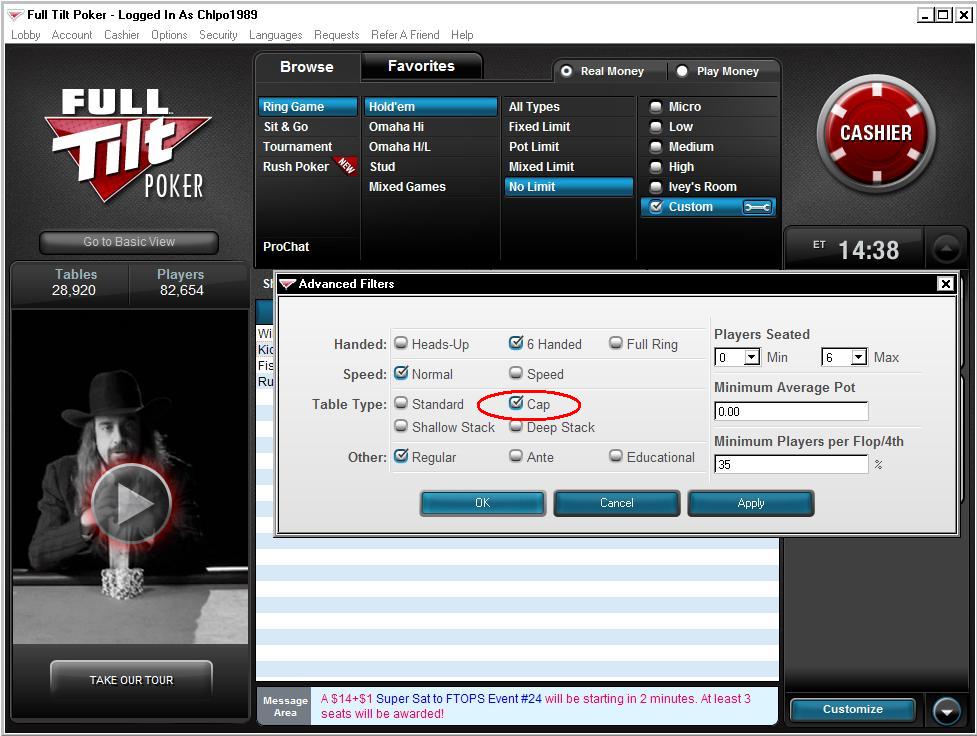The width and height of the screenshot is (977, 736).
Task: Click the red Cashier chip icon
Action: (876, 133)
